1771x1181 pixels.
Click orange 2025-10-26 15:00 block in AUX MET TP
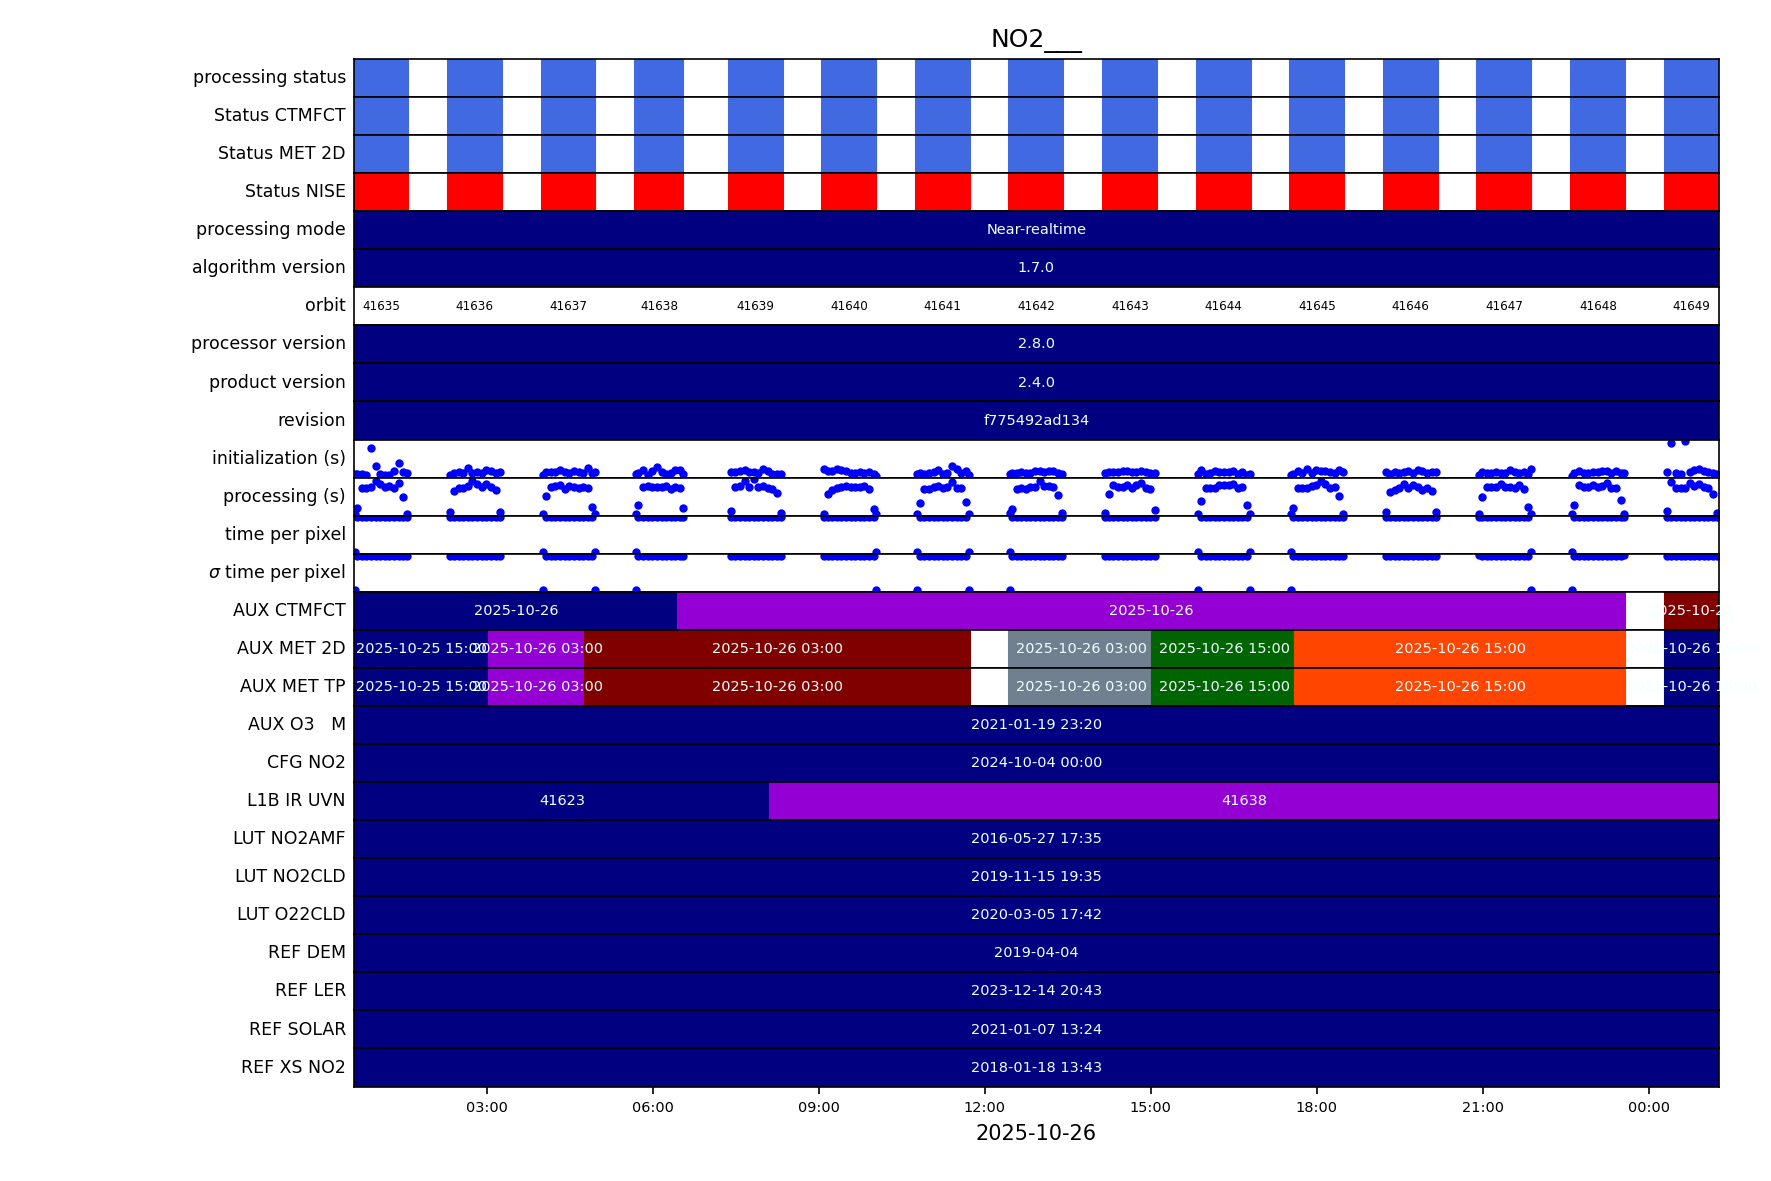pyautogui.click(x=1459, y=687)
